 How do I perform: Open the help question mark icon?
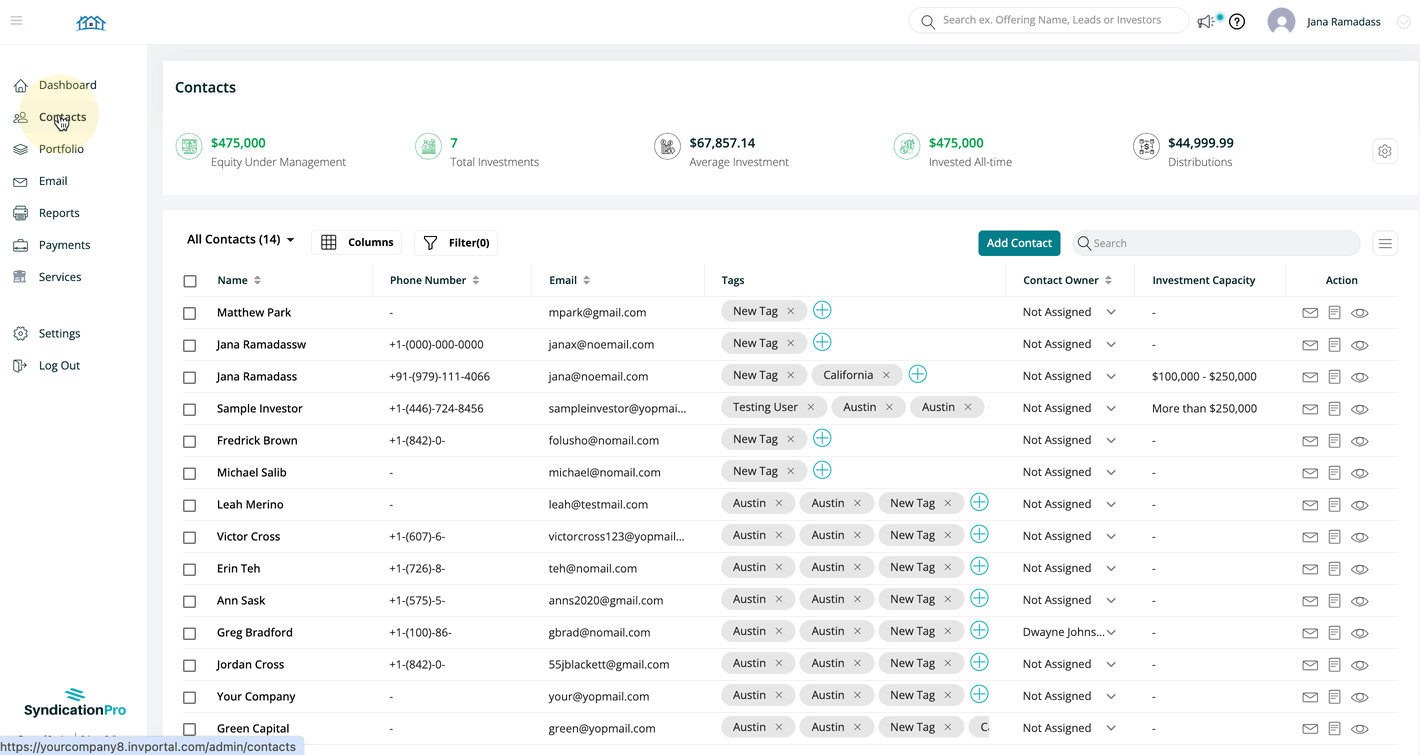(1237, 21)
